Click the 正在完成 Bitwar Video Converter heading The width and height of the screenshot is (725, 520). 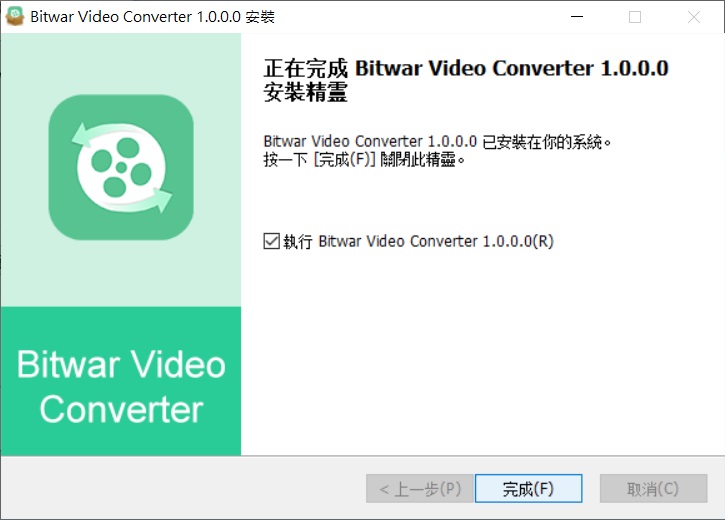pos(466,68)
